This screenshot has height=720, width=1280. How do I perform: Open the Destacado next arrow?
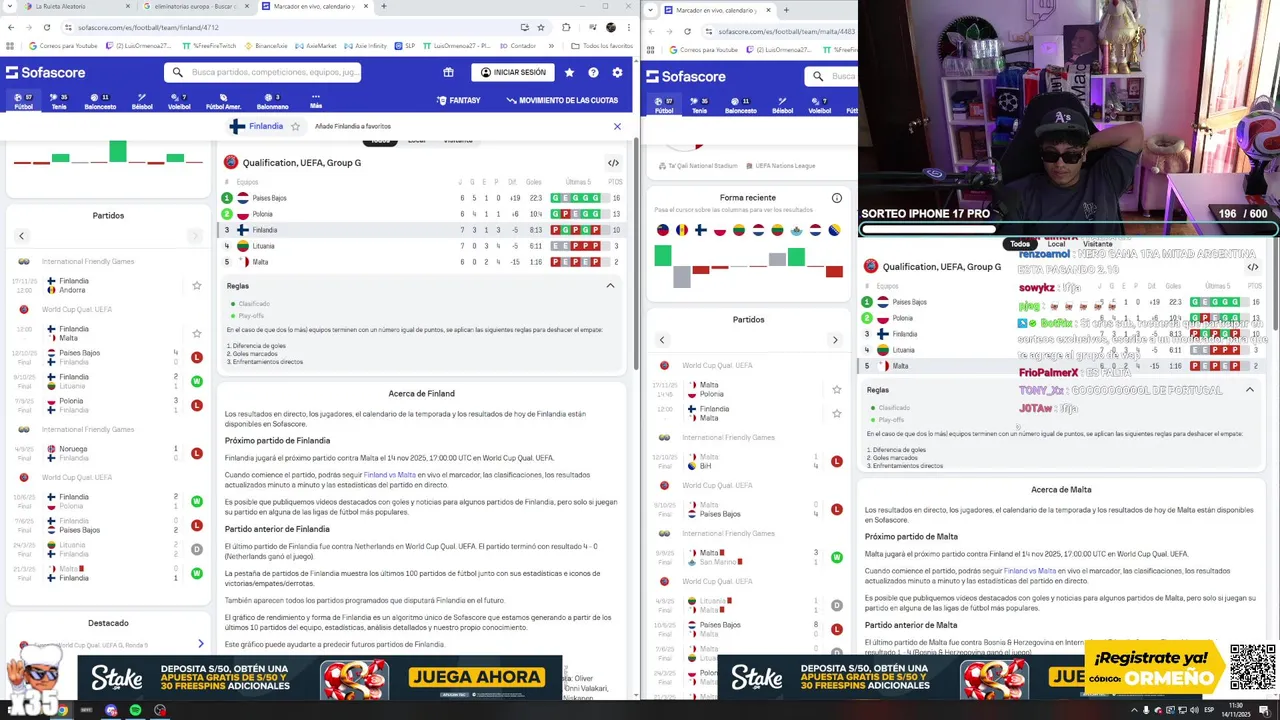(200, 644)
